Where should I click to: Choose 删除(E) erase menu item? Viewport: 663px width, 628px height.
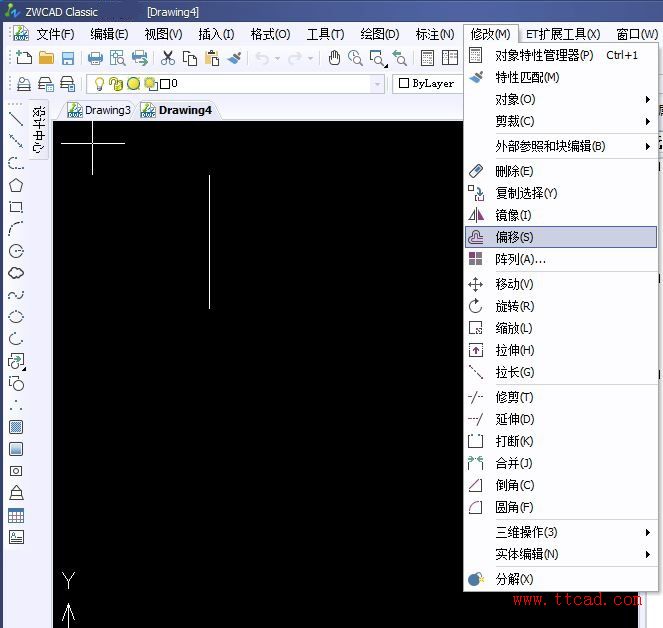click(561, 171)
